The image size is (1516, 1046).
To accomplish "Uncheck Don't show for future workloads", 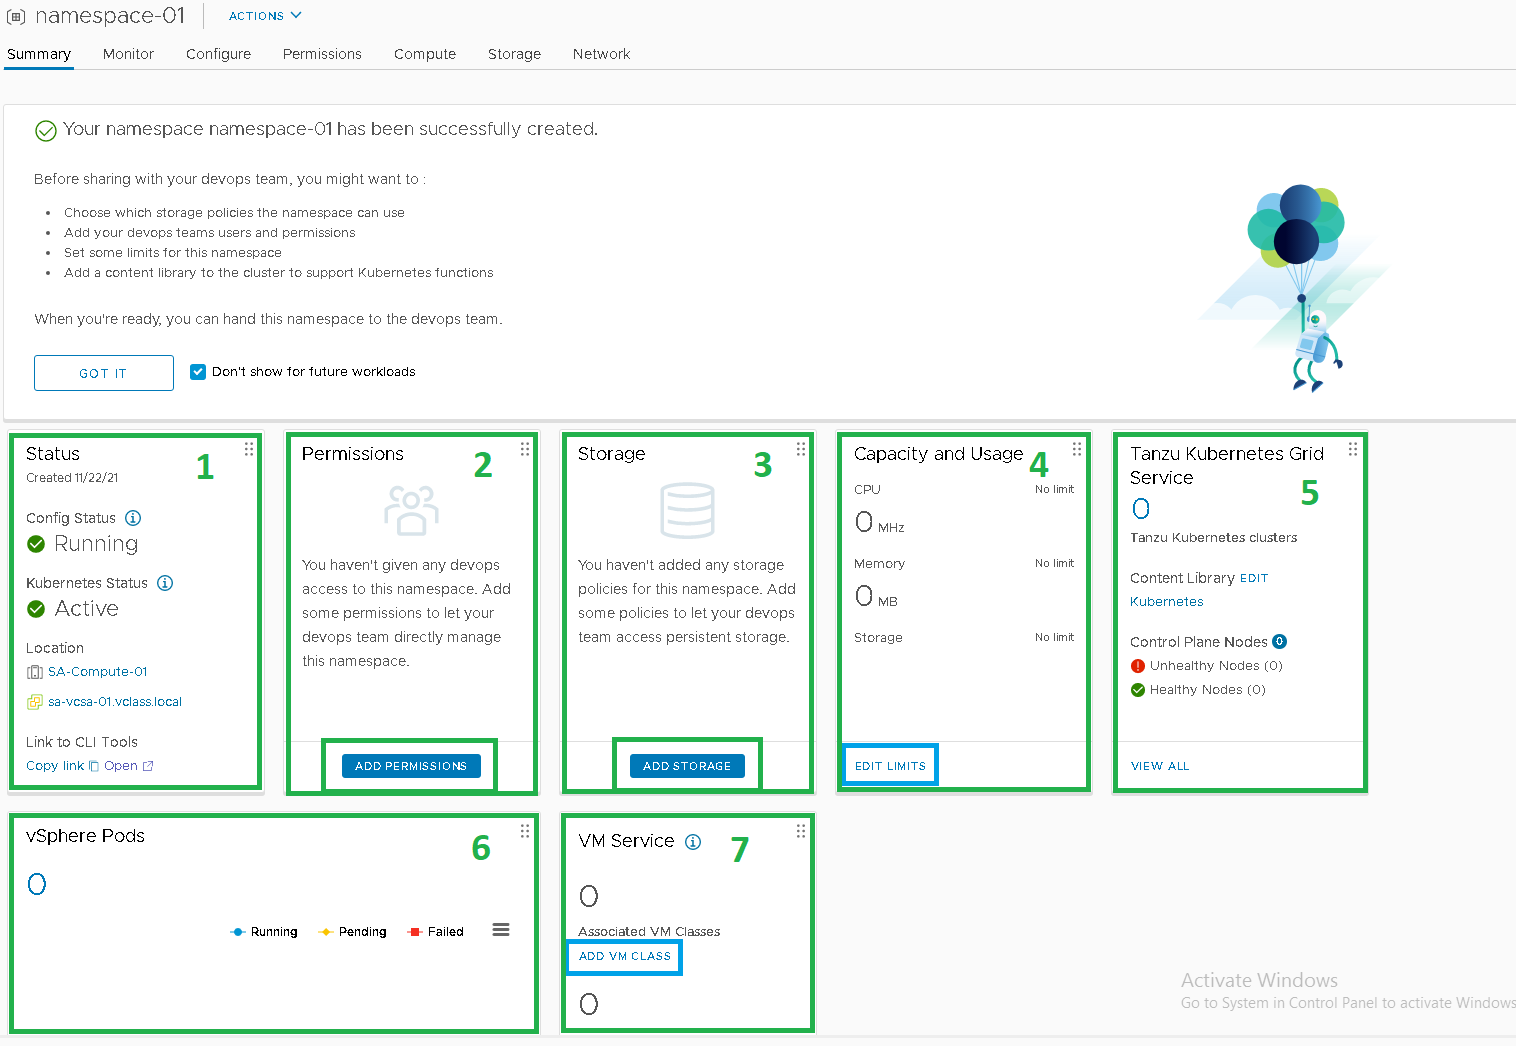I will 198,372.
